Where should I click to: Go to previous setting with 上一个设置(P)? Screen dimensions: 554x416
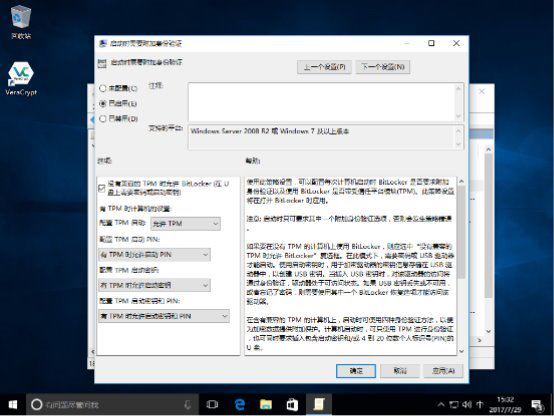tap(324, 67)
